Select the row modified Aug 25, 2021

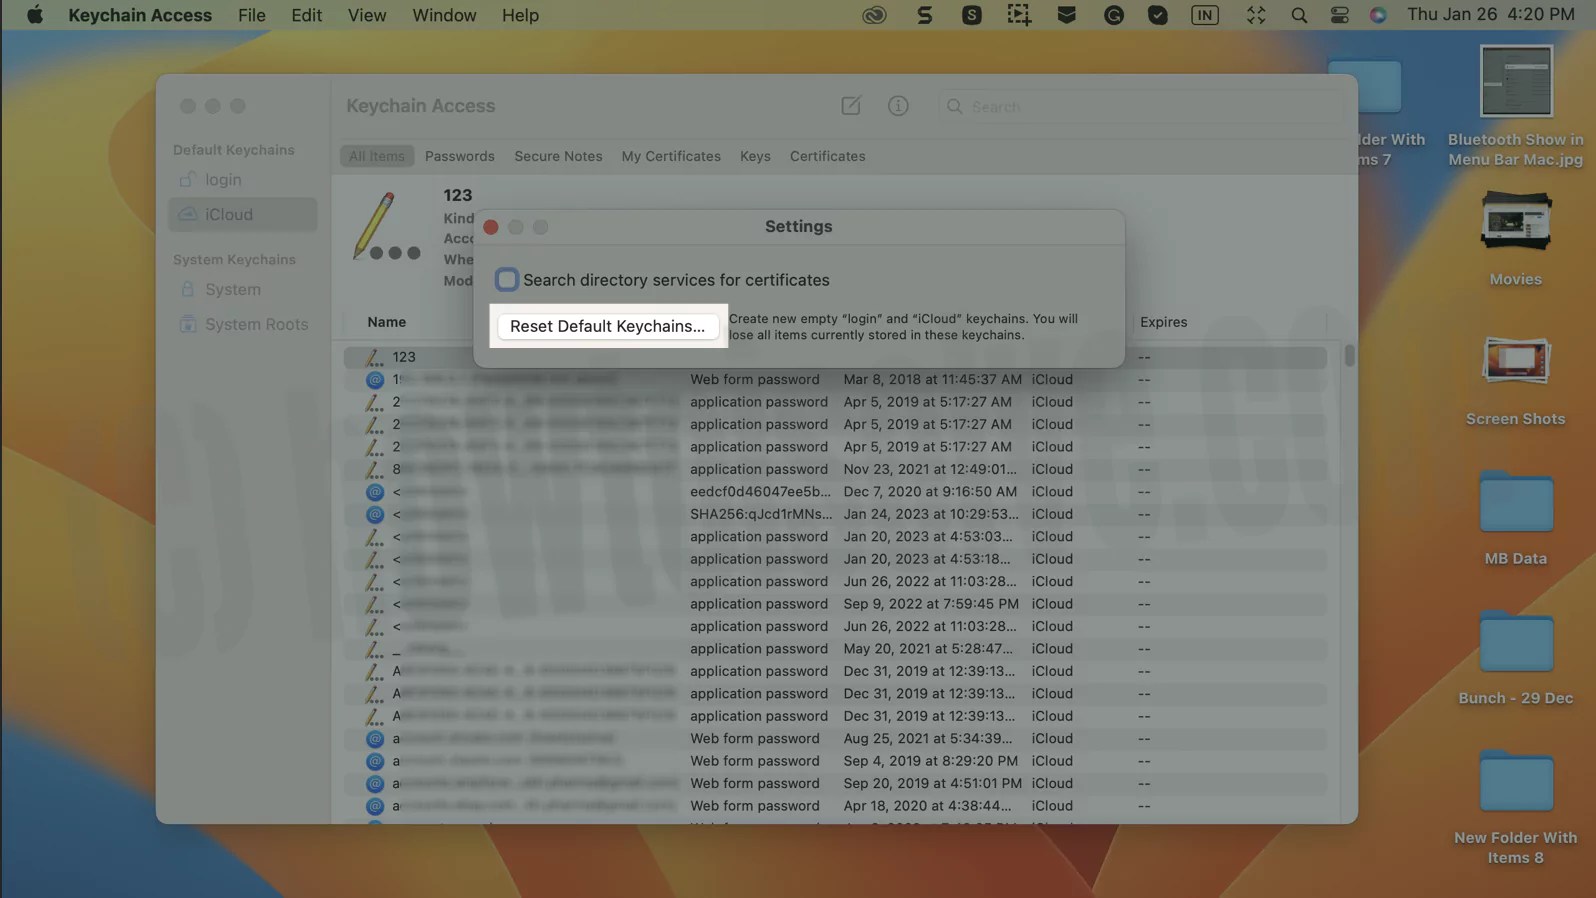pos(835,739)
